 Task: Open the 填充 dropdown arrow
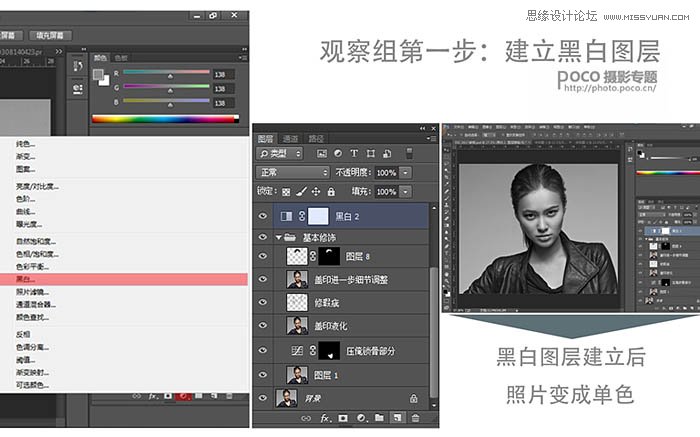[405, 192]
